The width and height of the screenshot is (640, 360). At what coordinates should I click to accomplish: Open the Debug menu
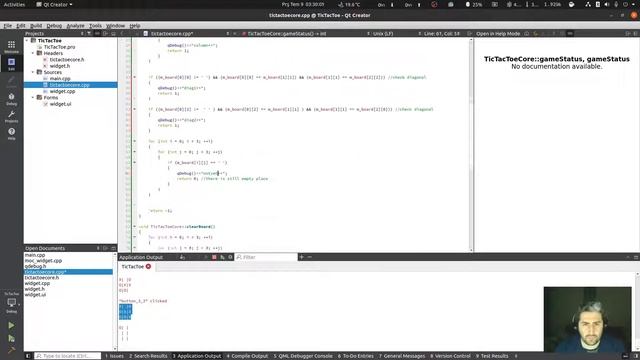point(54,26)
